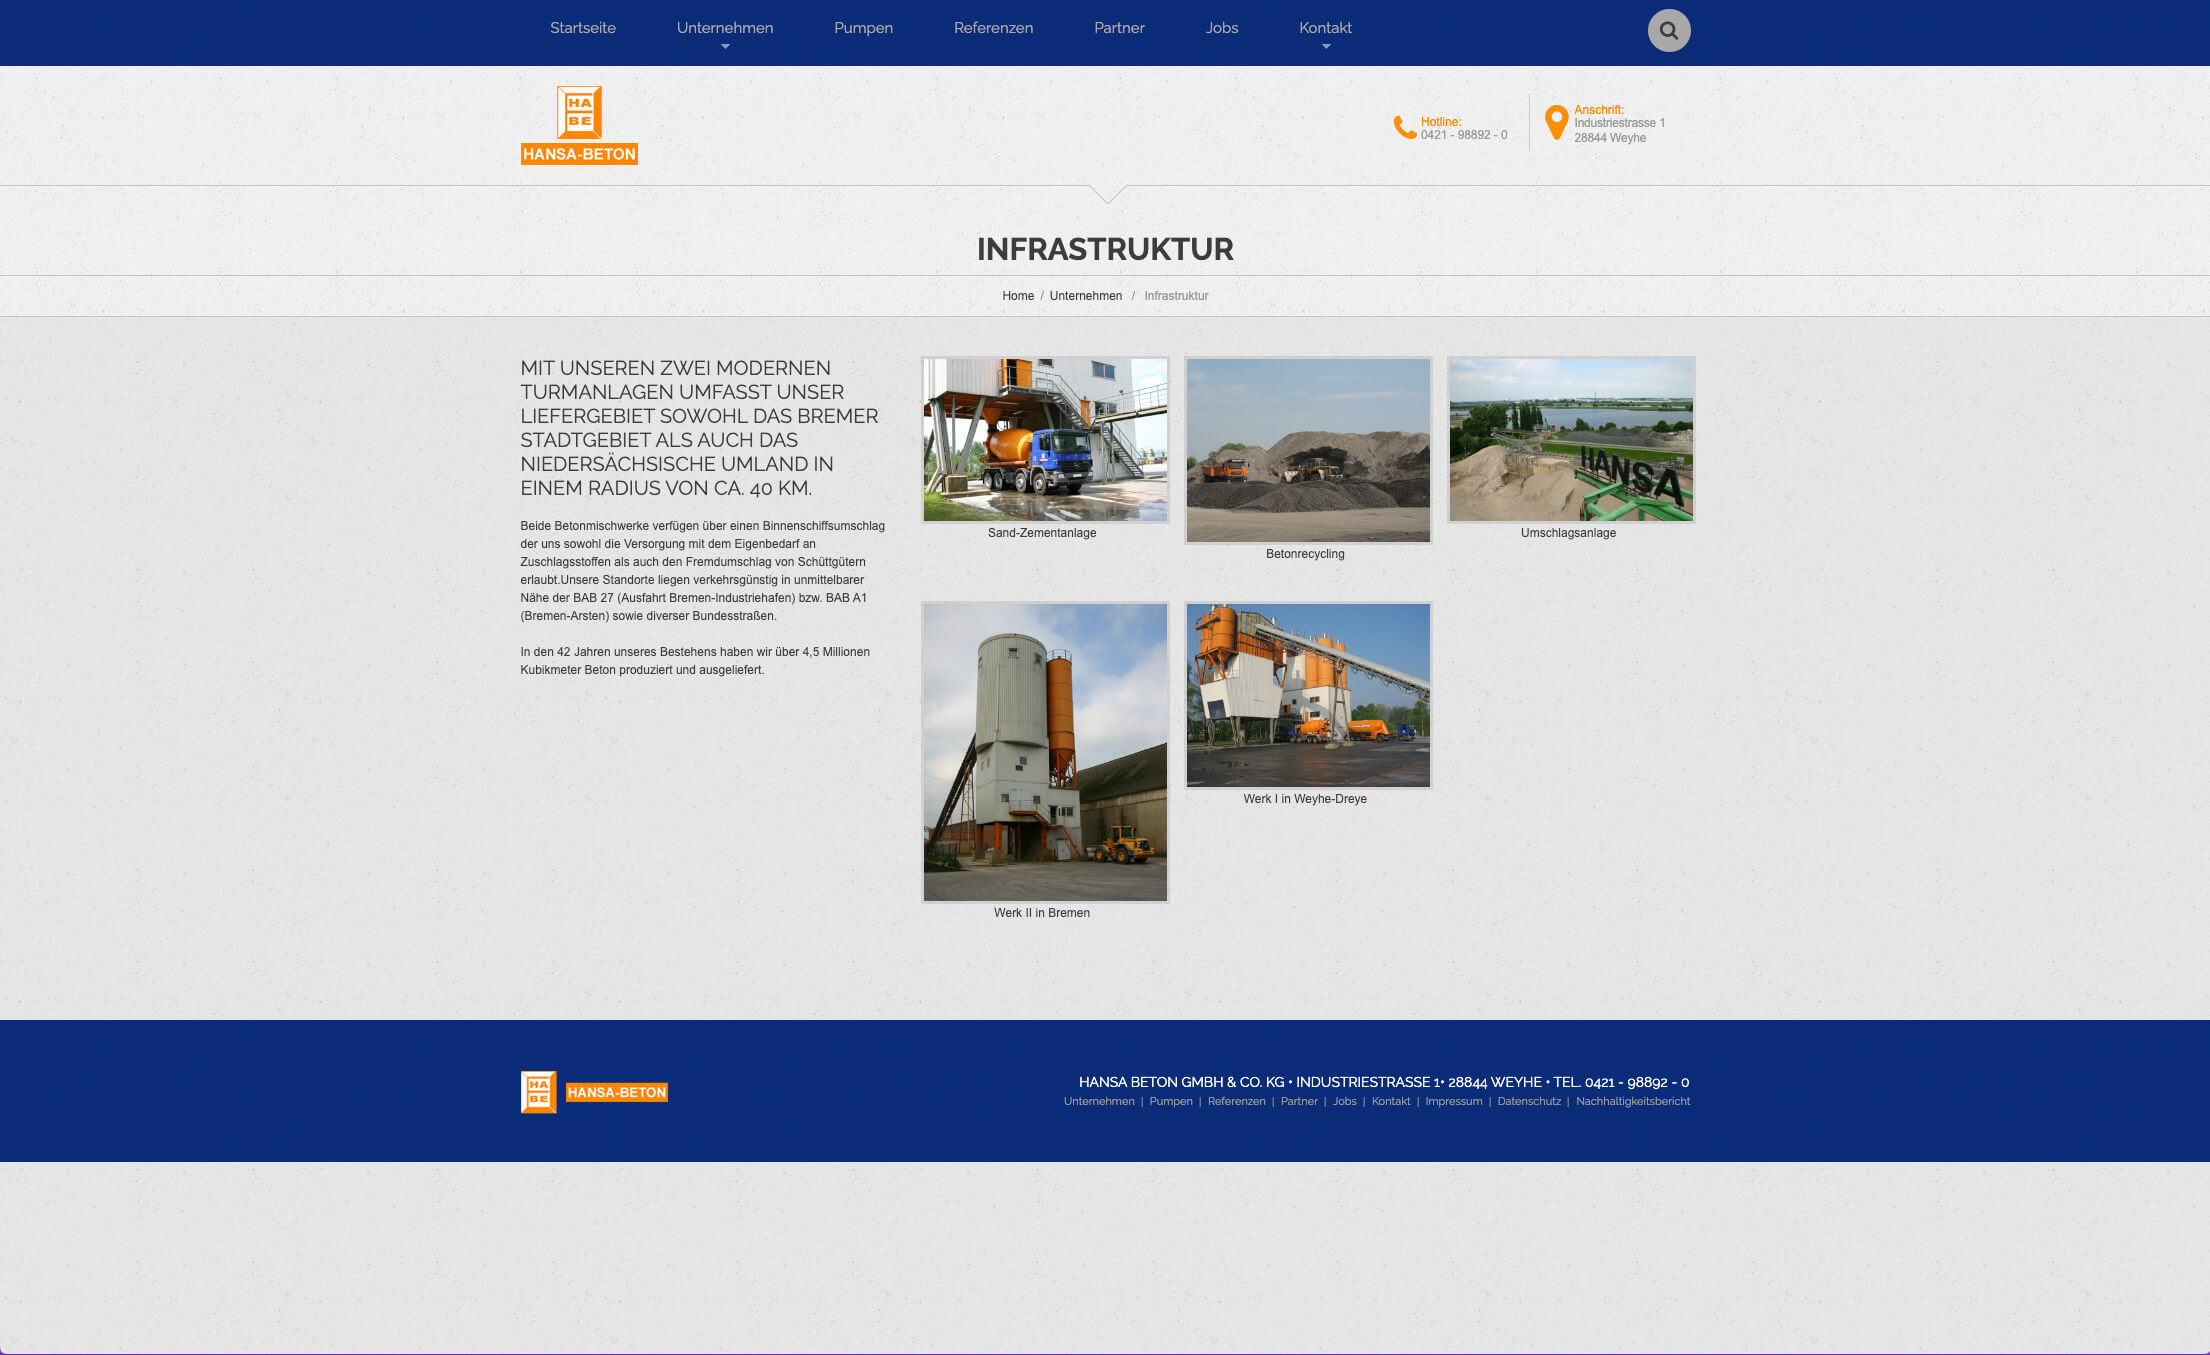2210x1355 pixels.
Task: Switch to the Pumpen page
Action: (863, 28)
